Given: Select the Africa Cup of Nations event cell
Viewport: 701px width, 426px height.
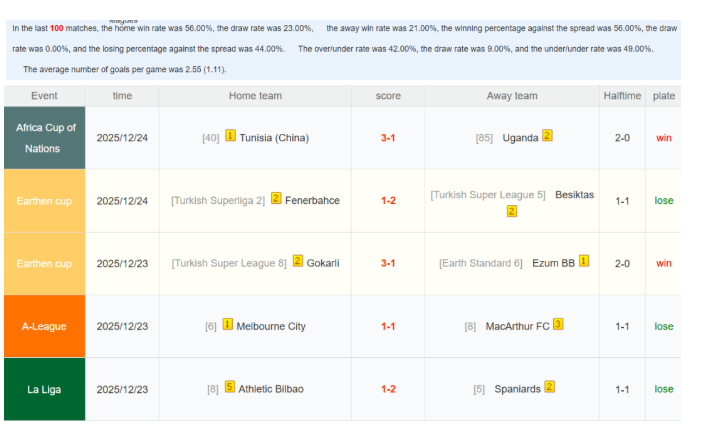Looking at the screenshot, I should tap(45, 138).
